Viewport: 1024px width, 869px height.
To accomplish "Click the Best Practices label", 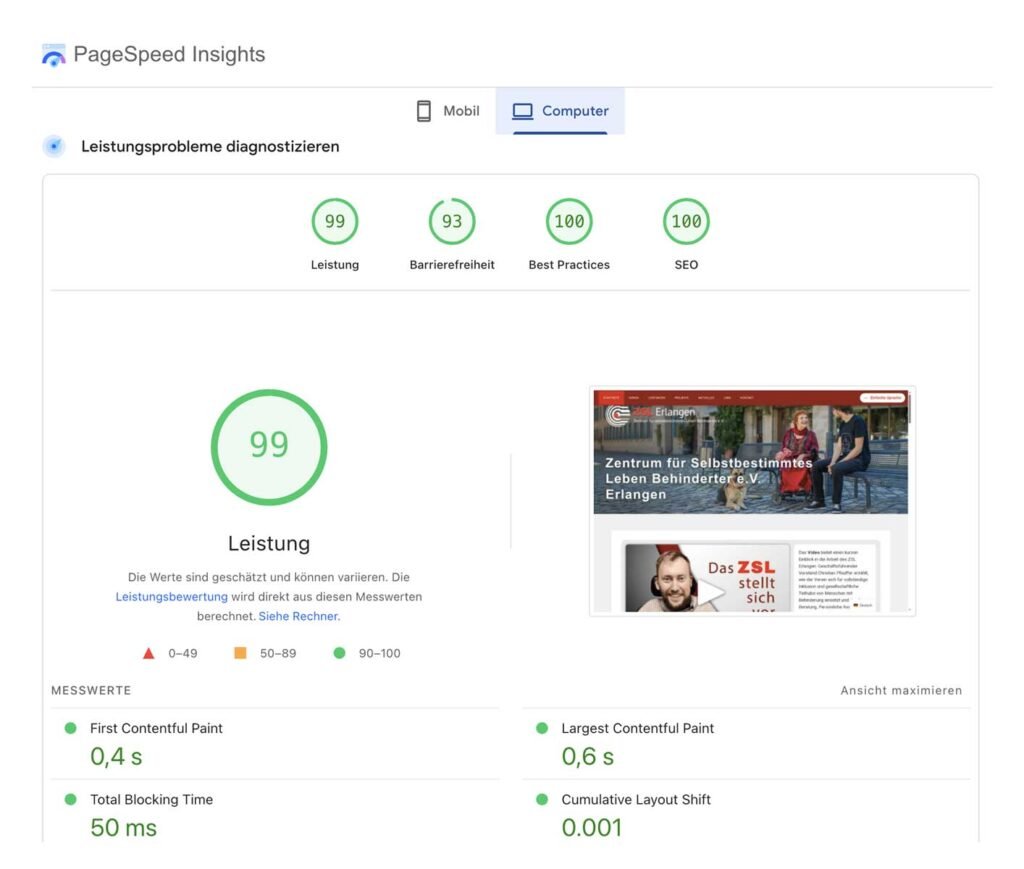I will 569,264.
